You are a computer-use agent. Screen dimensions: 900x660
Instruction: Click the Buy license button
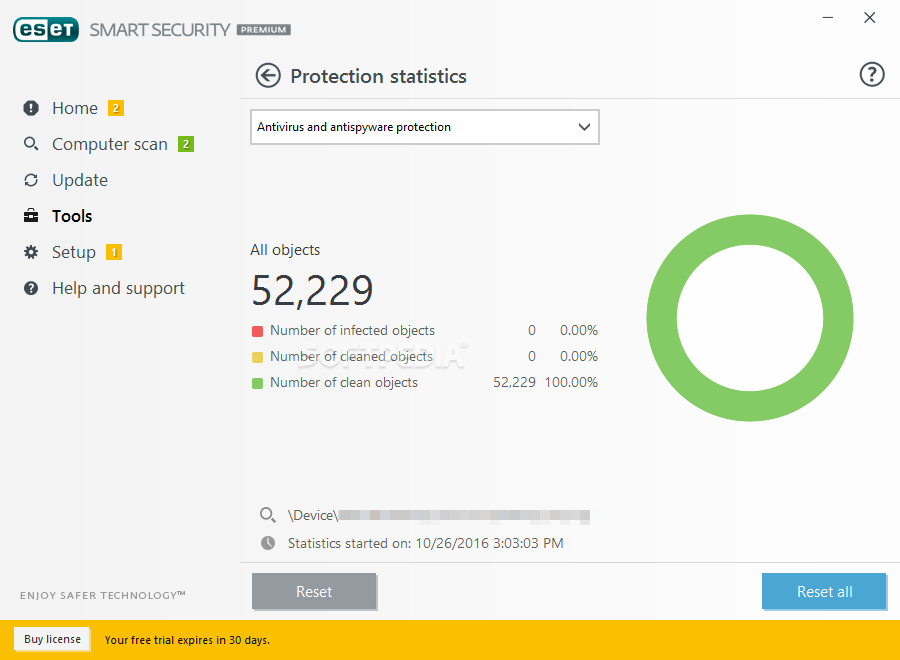coord(52,639)
